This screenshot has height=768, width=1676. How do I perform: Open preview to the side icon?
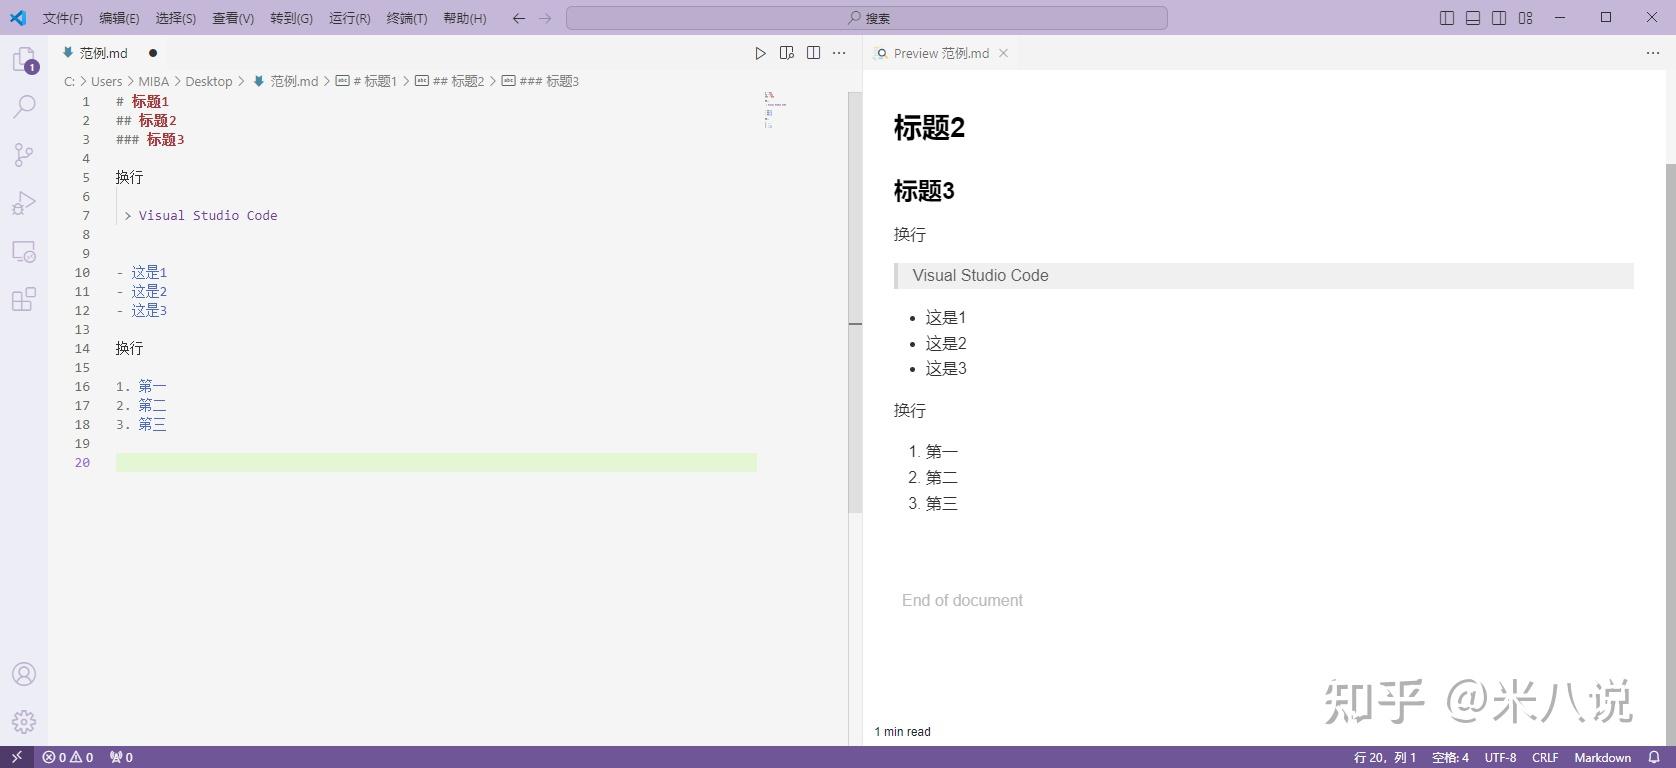pyautogui.click(x=787, y=53)
